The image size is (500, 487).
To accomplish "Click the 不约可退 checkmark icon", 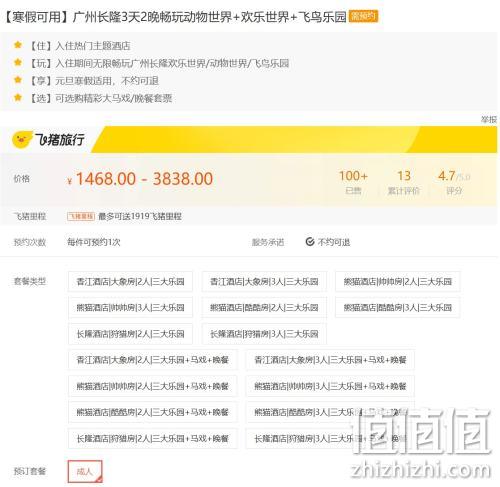I will coord(310,242).
